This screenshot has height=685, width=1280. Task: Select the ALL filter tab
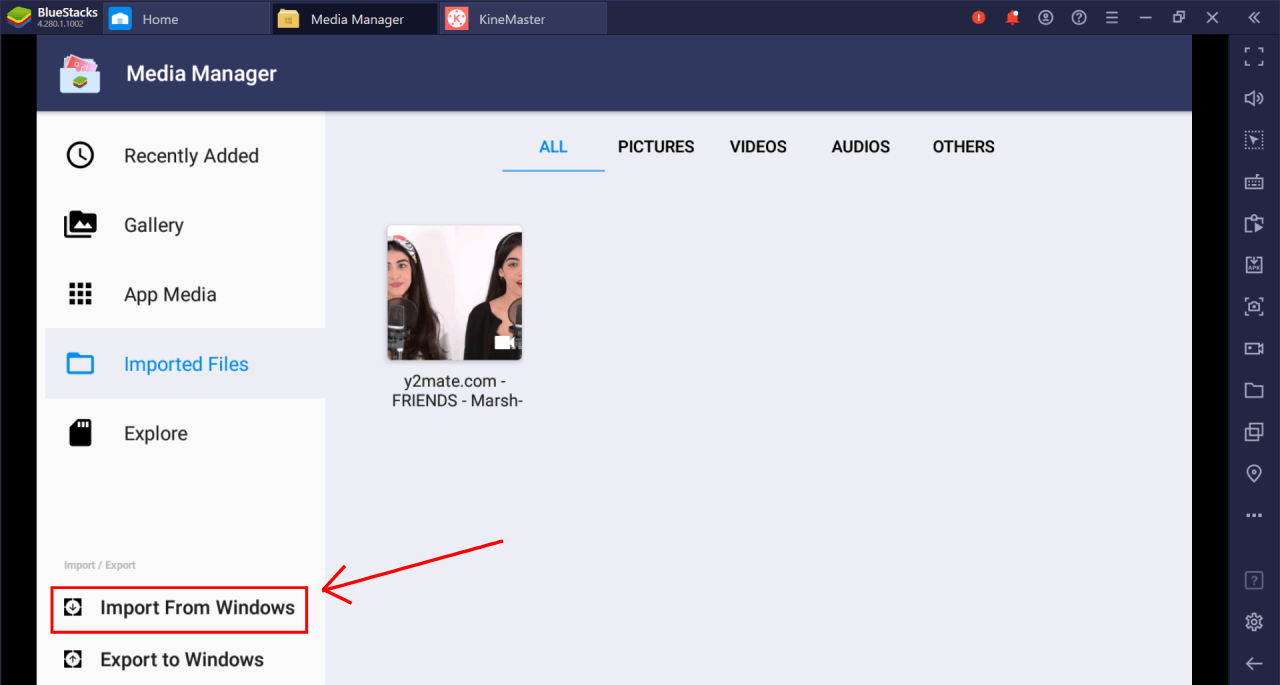553,147
